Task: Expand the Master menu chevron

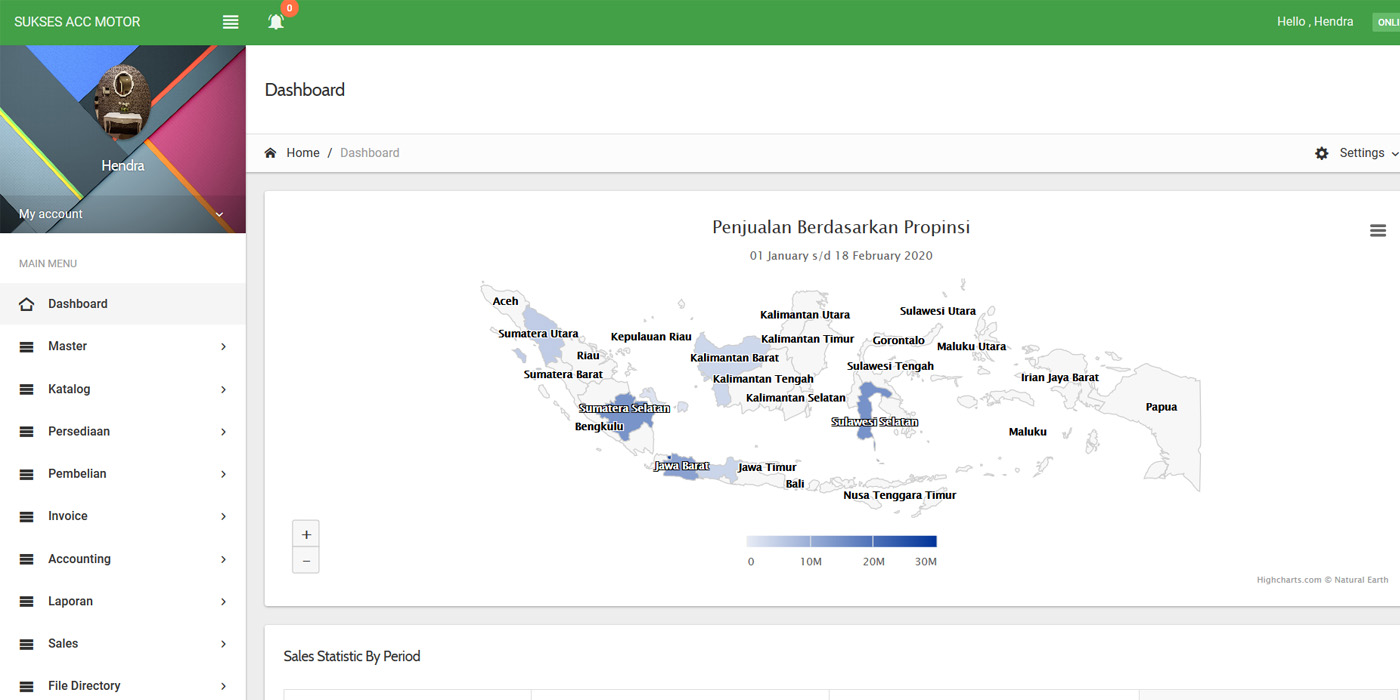Action: click(x=223, y=347)
